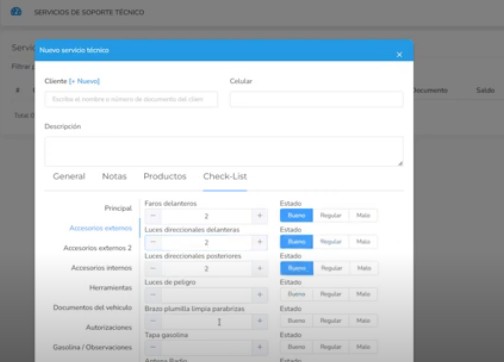Decrease Faros delanteros quantity with minus
The height and width of the screenshot is (362, 504).
pos(153,216)
